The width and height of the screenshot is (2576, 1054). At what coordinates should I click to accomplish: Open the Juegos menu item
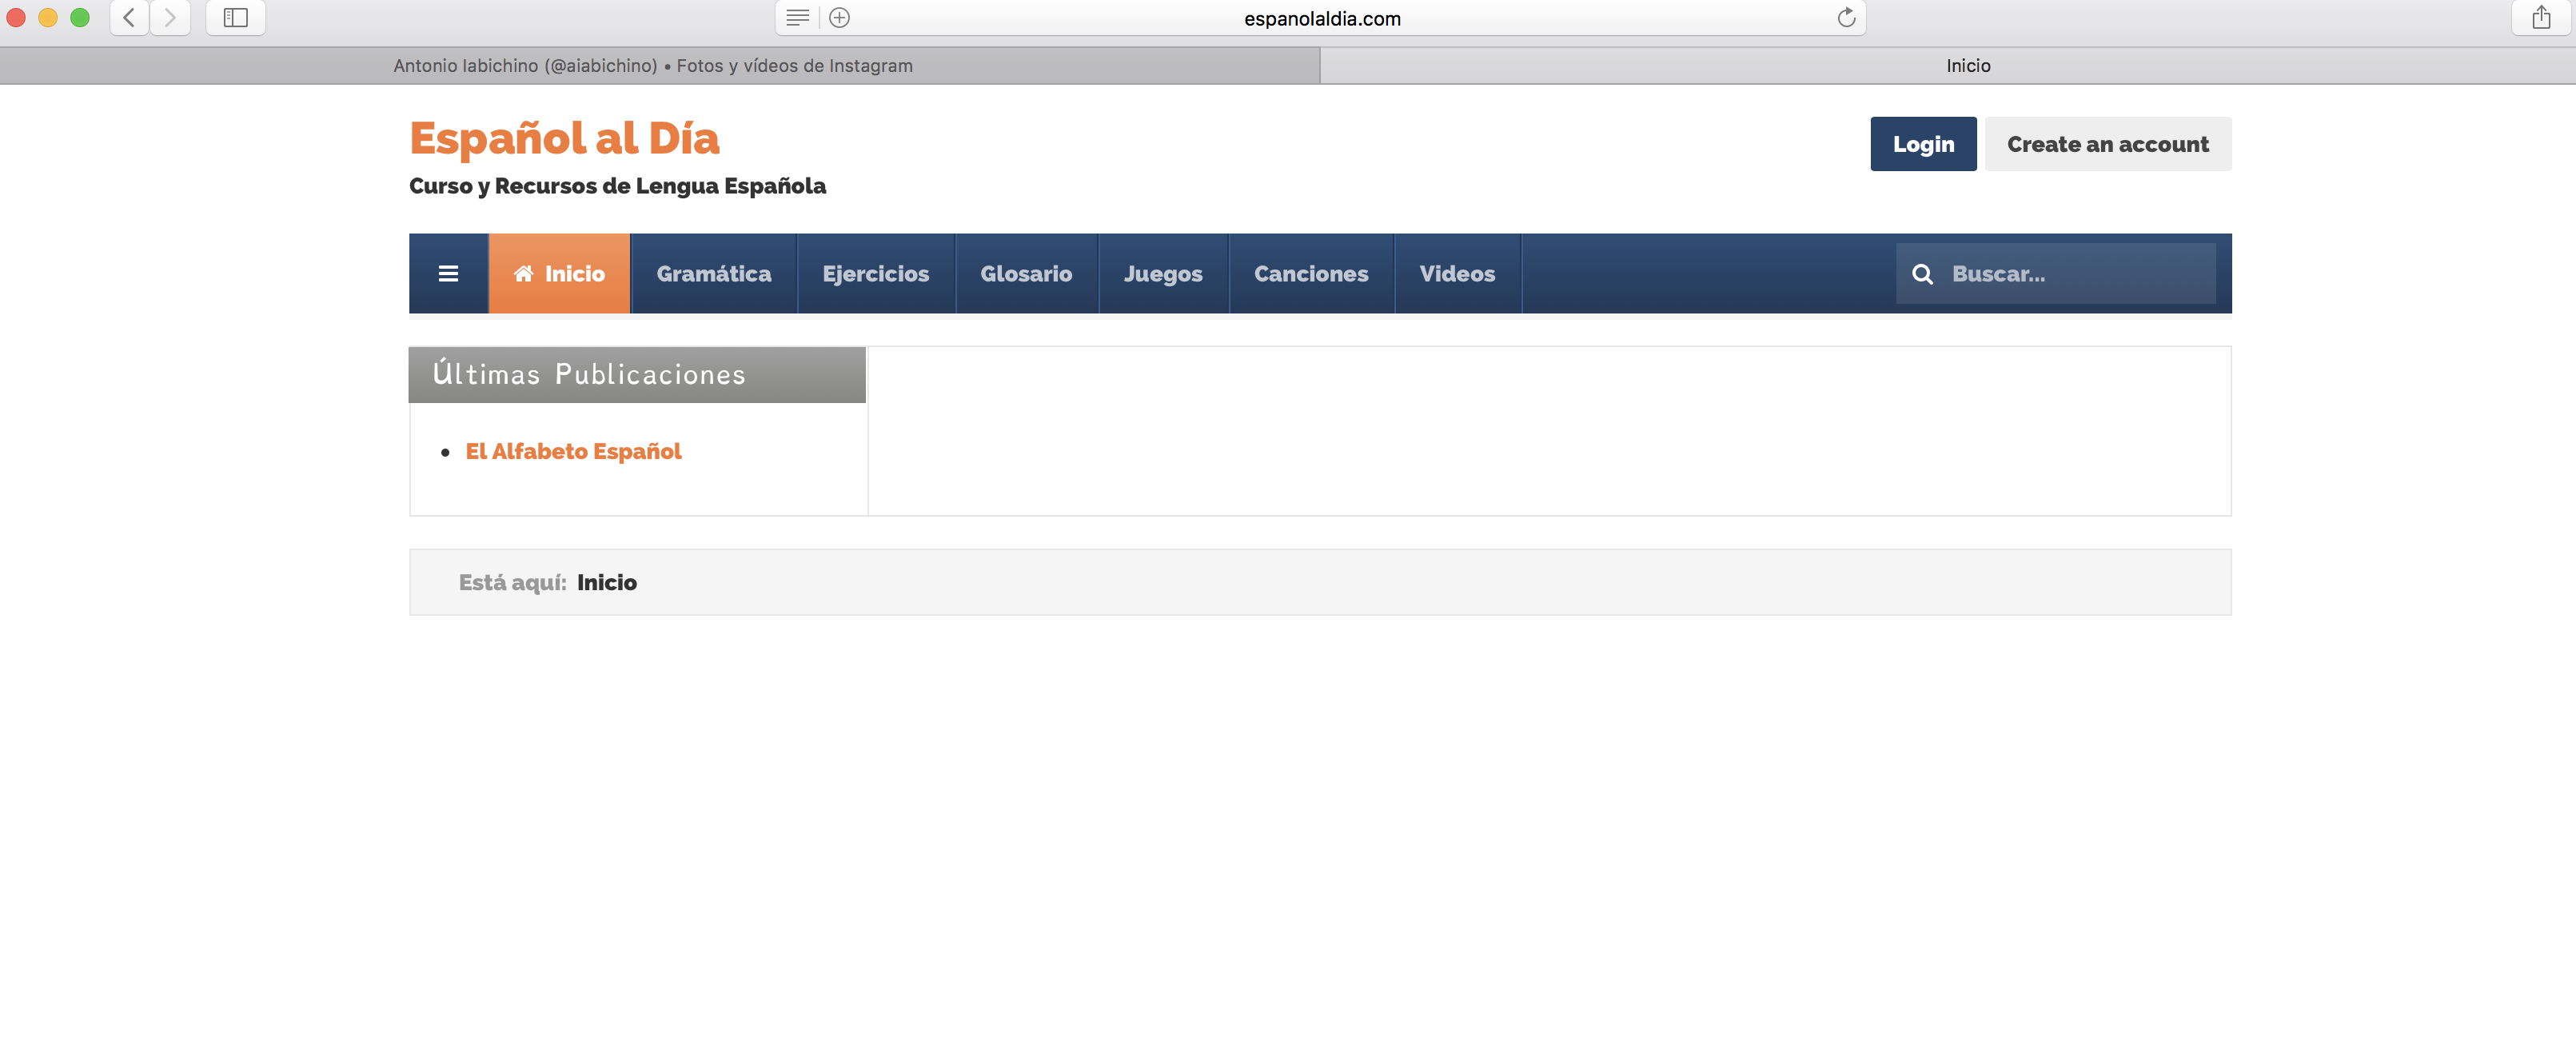[1162, 273]
